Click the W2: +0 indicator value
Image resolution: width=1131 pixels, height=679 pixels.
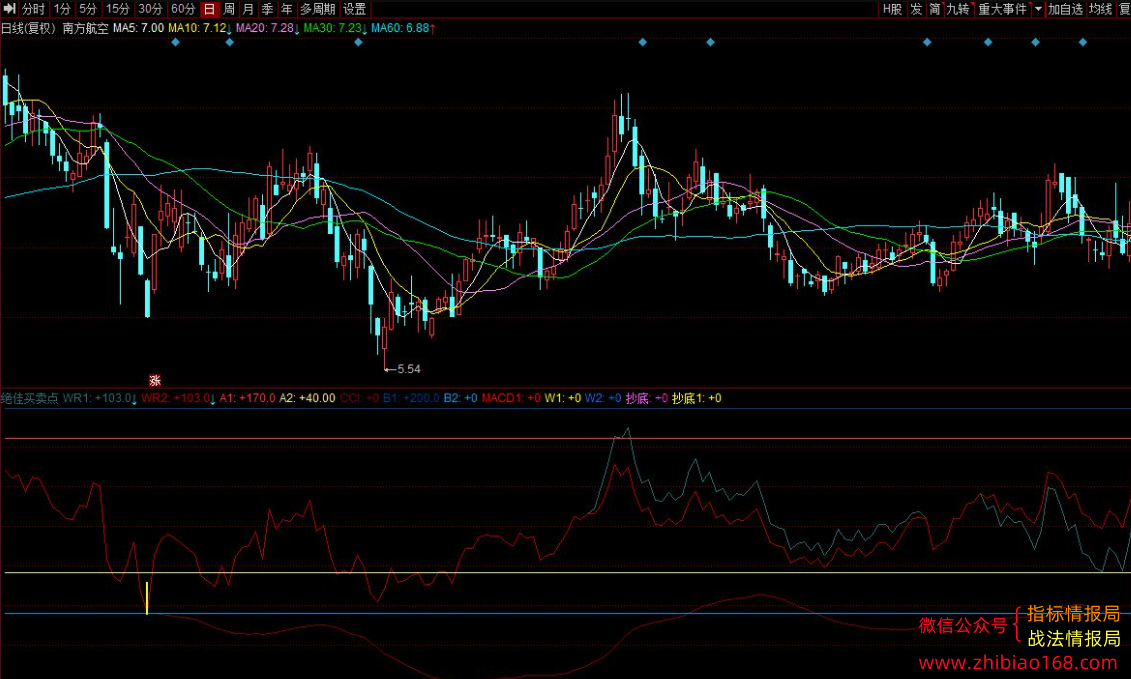tap(603, 398)
